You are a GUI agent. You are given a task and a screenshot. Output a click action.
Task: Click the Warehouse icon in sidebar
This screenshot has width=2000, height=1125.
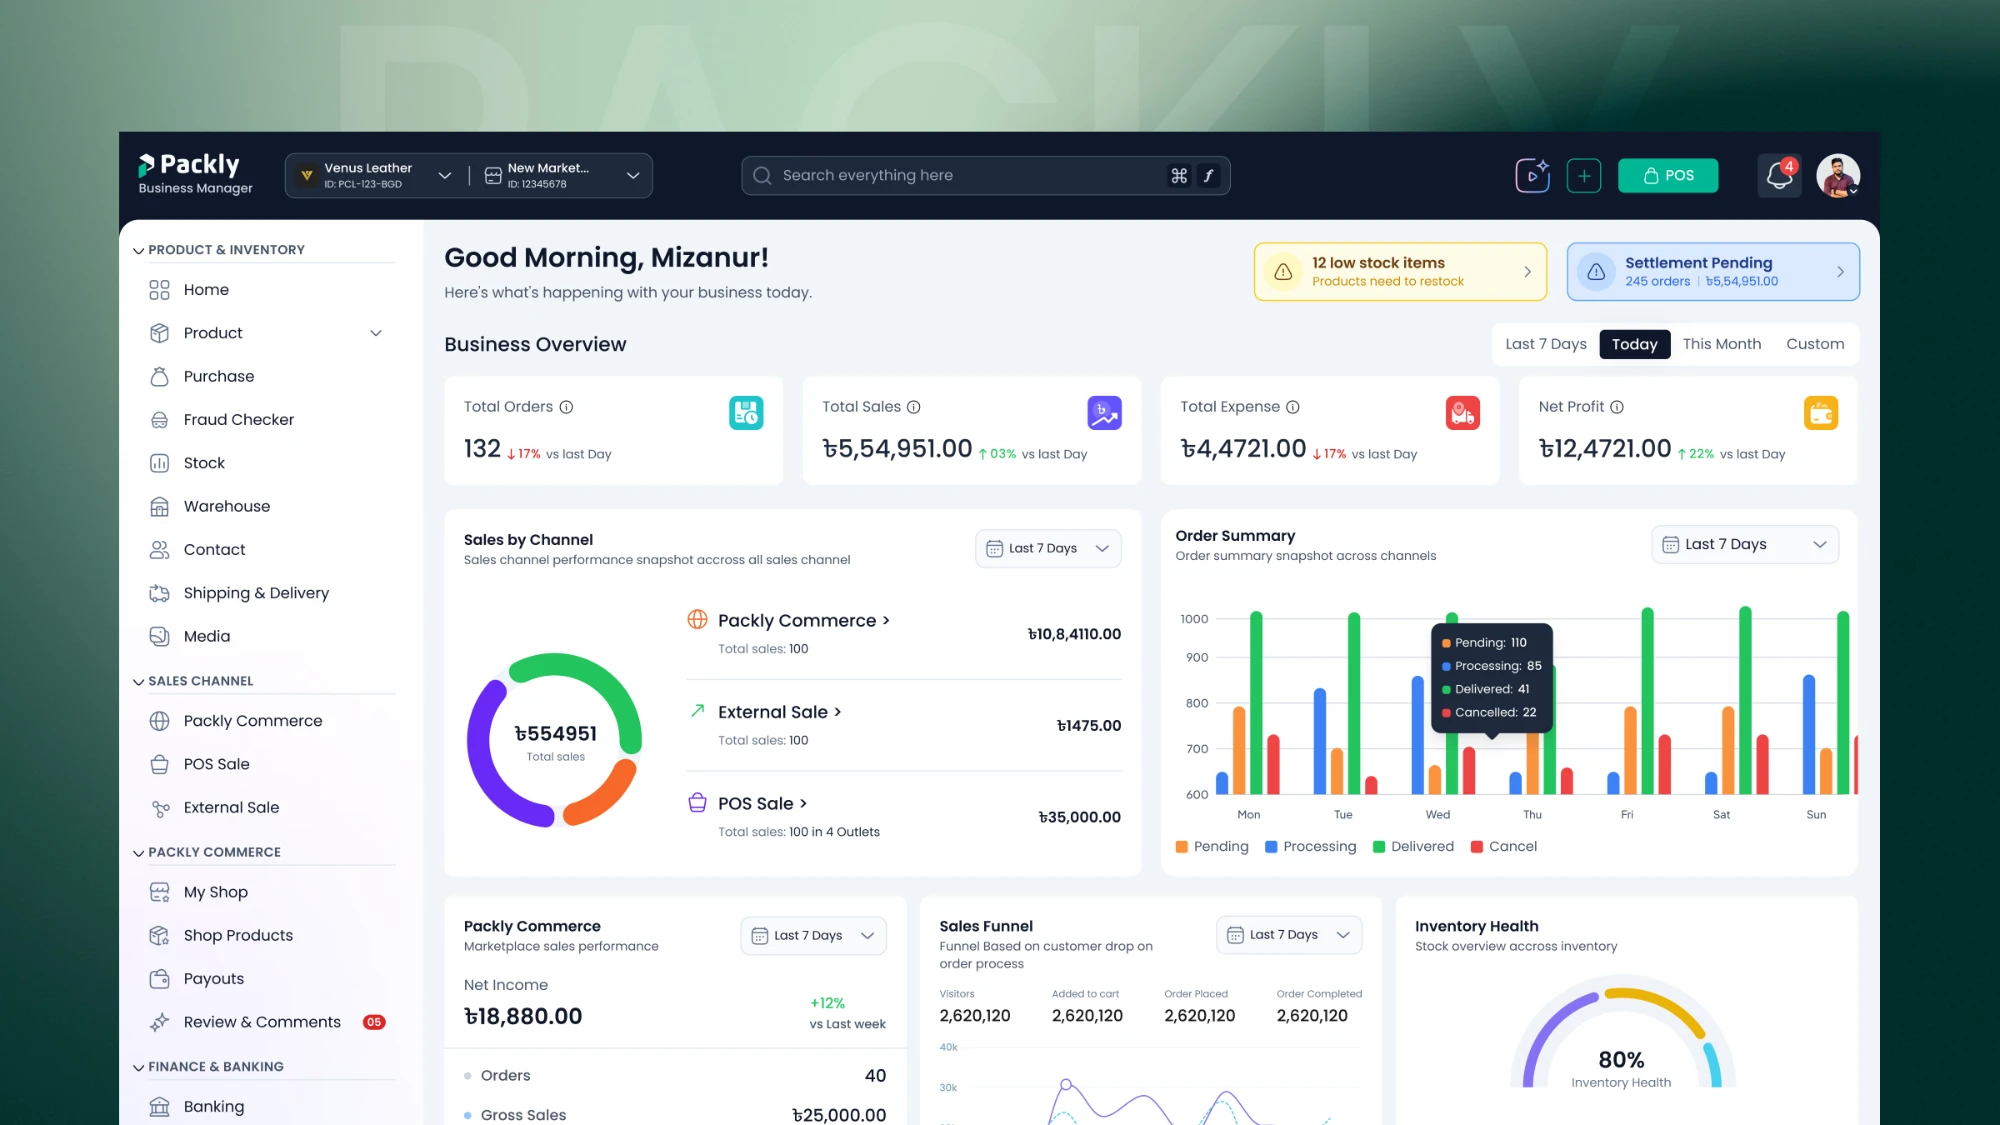pos(159,507)
